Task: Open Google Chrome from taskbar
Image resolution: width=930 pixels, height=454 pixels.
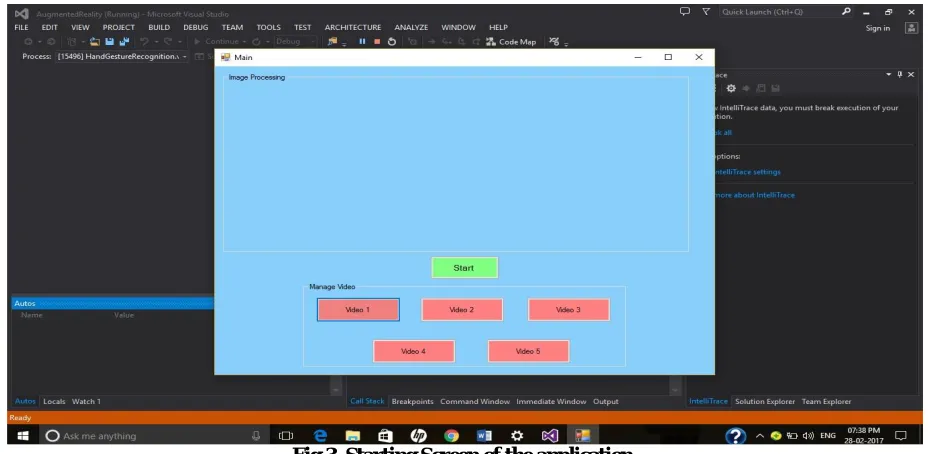Action: (x=451, y=436)
